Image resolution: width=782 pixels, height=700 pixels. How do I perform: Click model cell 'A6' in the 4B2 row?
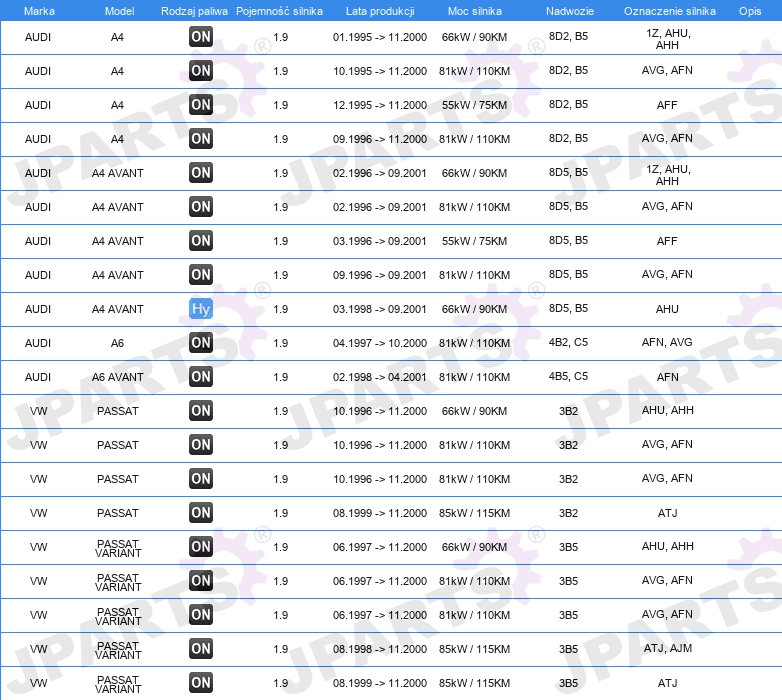(x=117, y=343)
